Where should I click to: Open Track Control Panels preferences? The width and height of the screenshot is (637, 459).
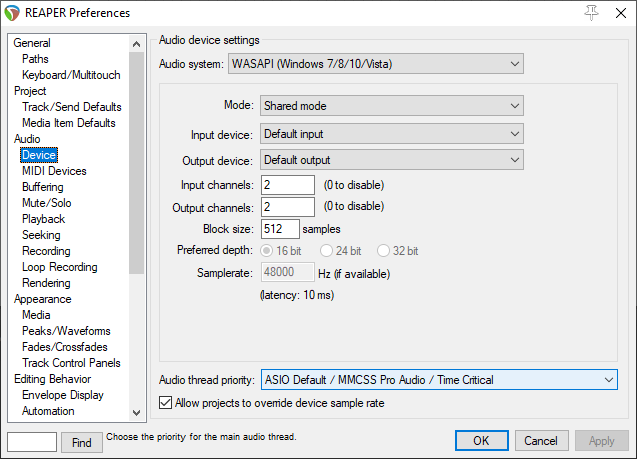pos(71,363)
